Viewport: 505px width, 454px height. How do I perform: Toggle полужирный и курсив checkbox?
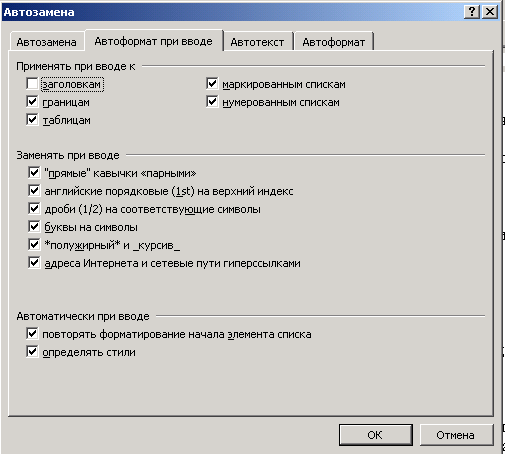34,245
